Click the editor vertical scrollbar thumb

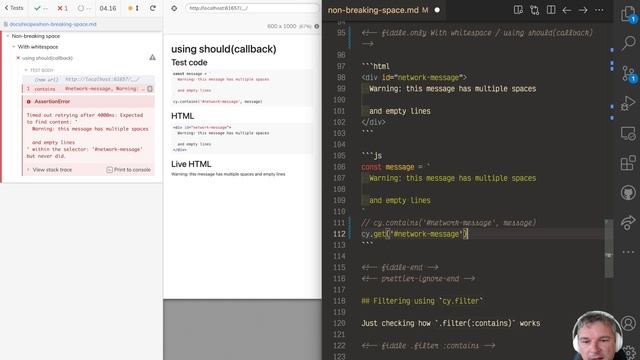tap(609, 248)
